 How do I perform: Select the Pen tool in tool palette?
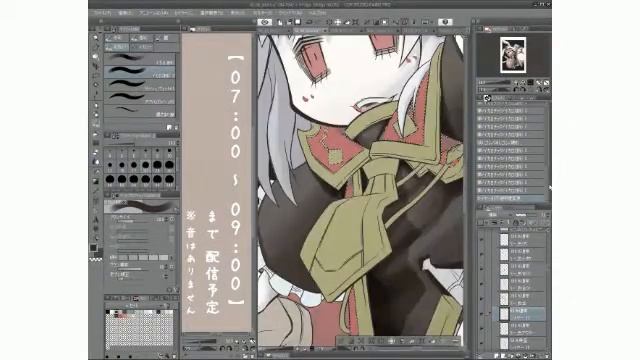pos(96,106)
